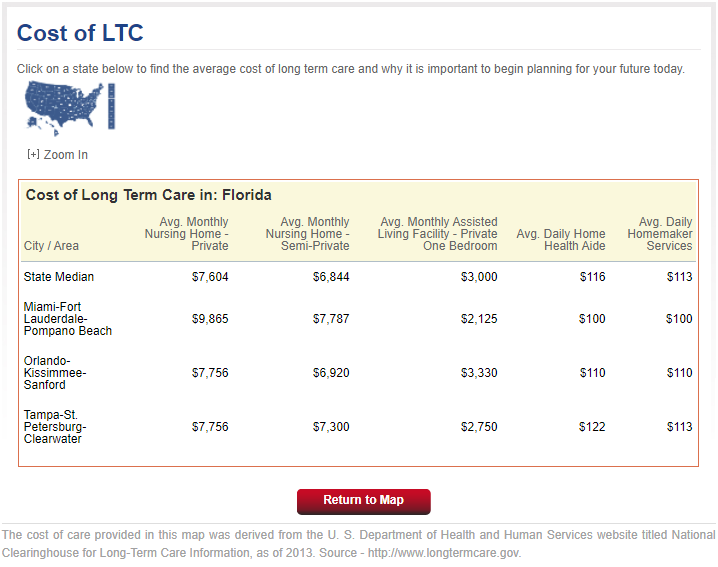Select the City / Area column header
This screenshot has height=567, width=718.
coord(51,246)
